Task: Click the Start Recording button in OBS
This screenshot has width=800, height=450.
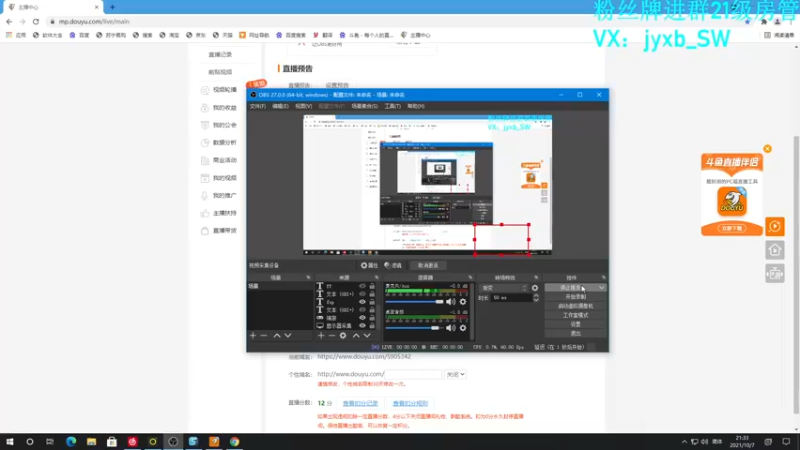Action: click(576, 297)
